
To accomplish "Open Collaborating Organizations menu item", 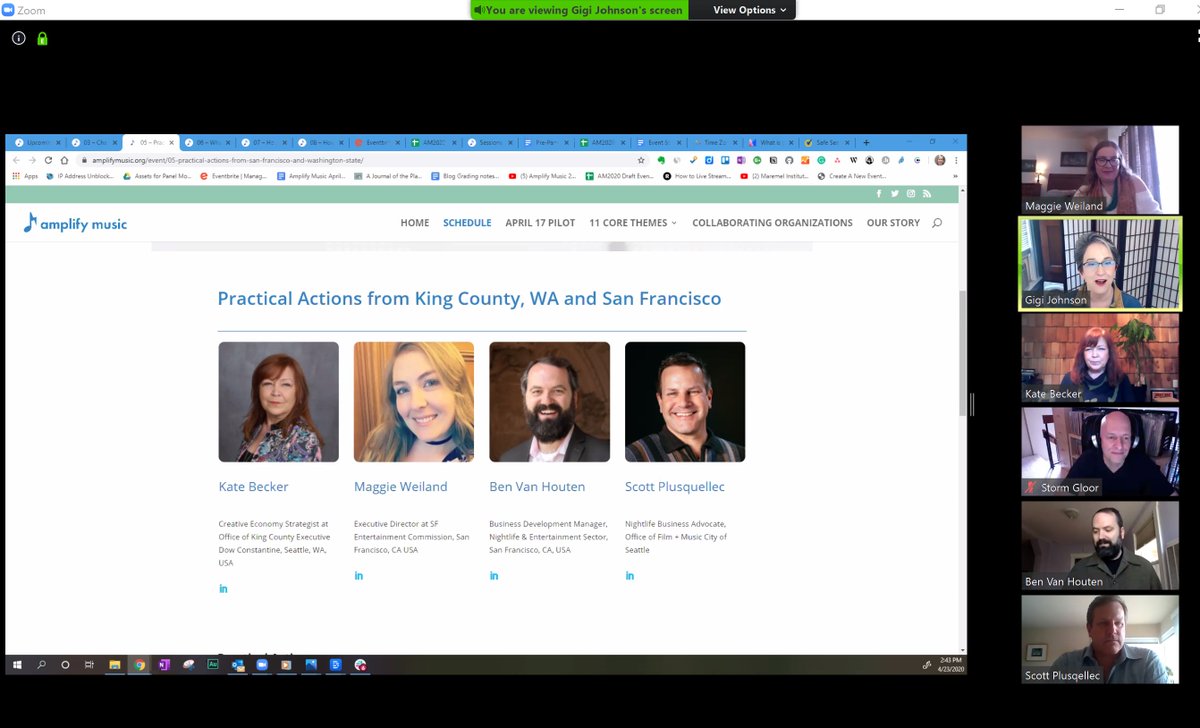I will (772, 223).
